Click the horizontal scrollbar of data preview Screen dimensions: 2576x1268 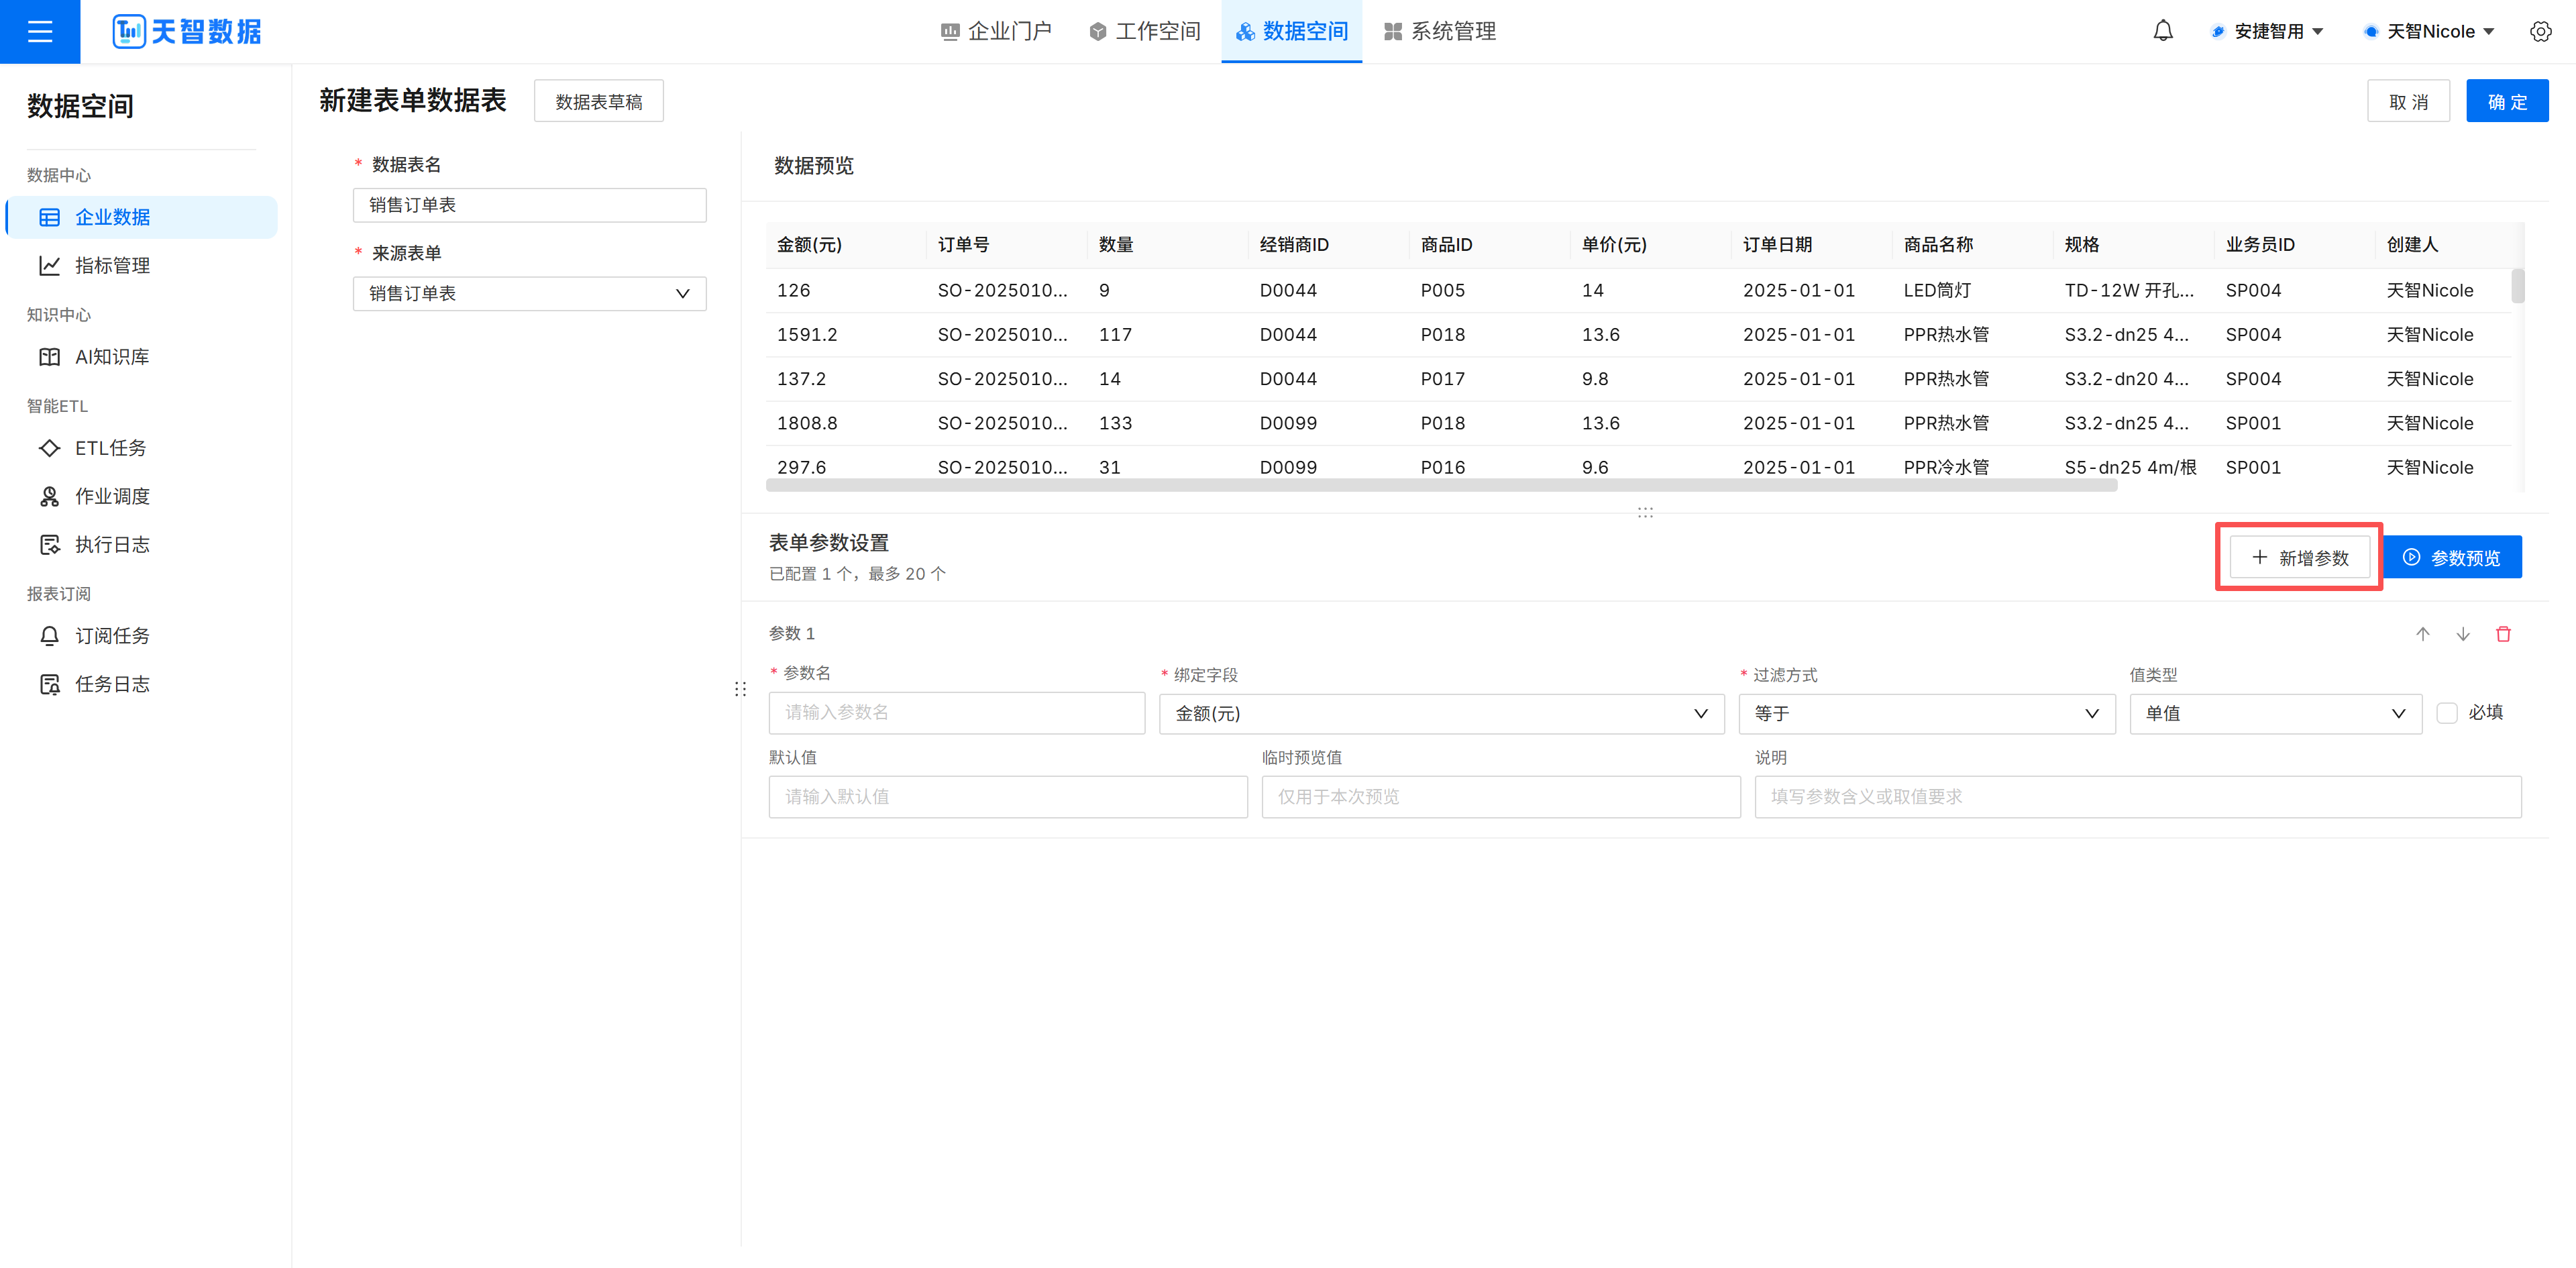click(1441, 485)
